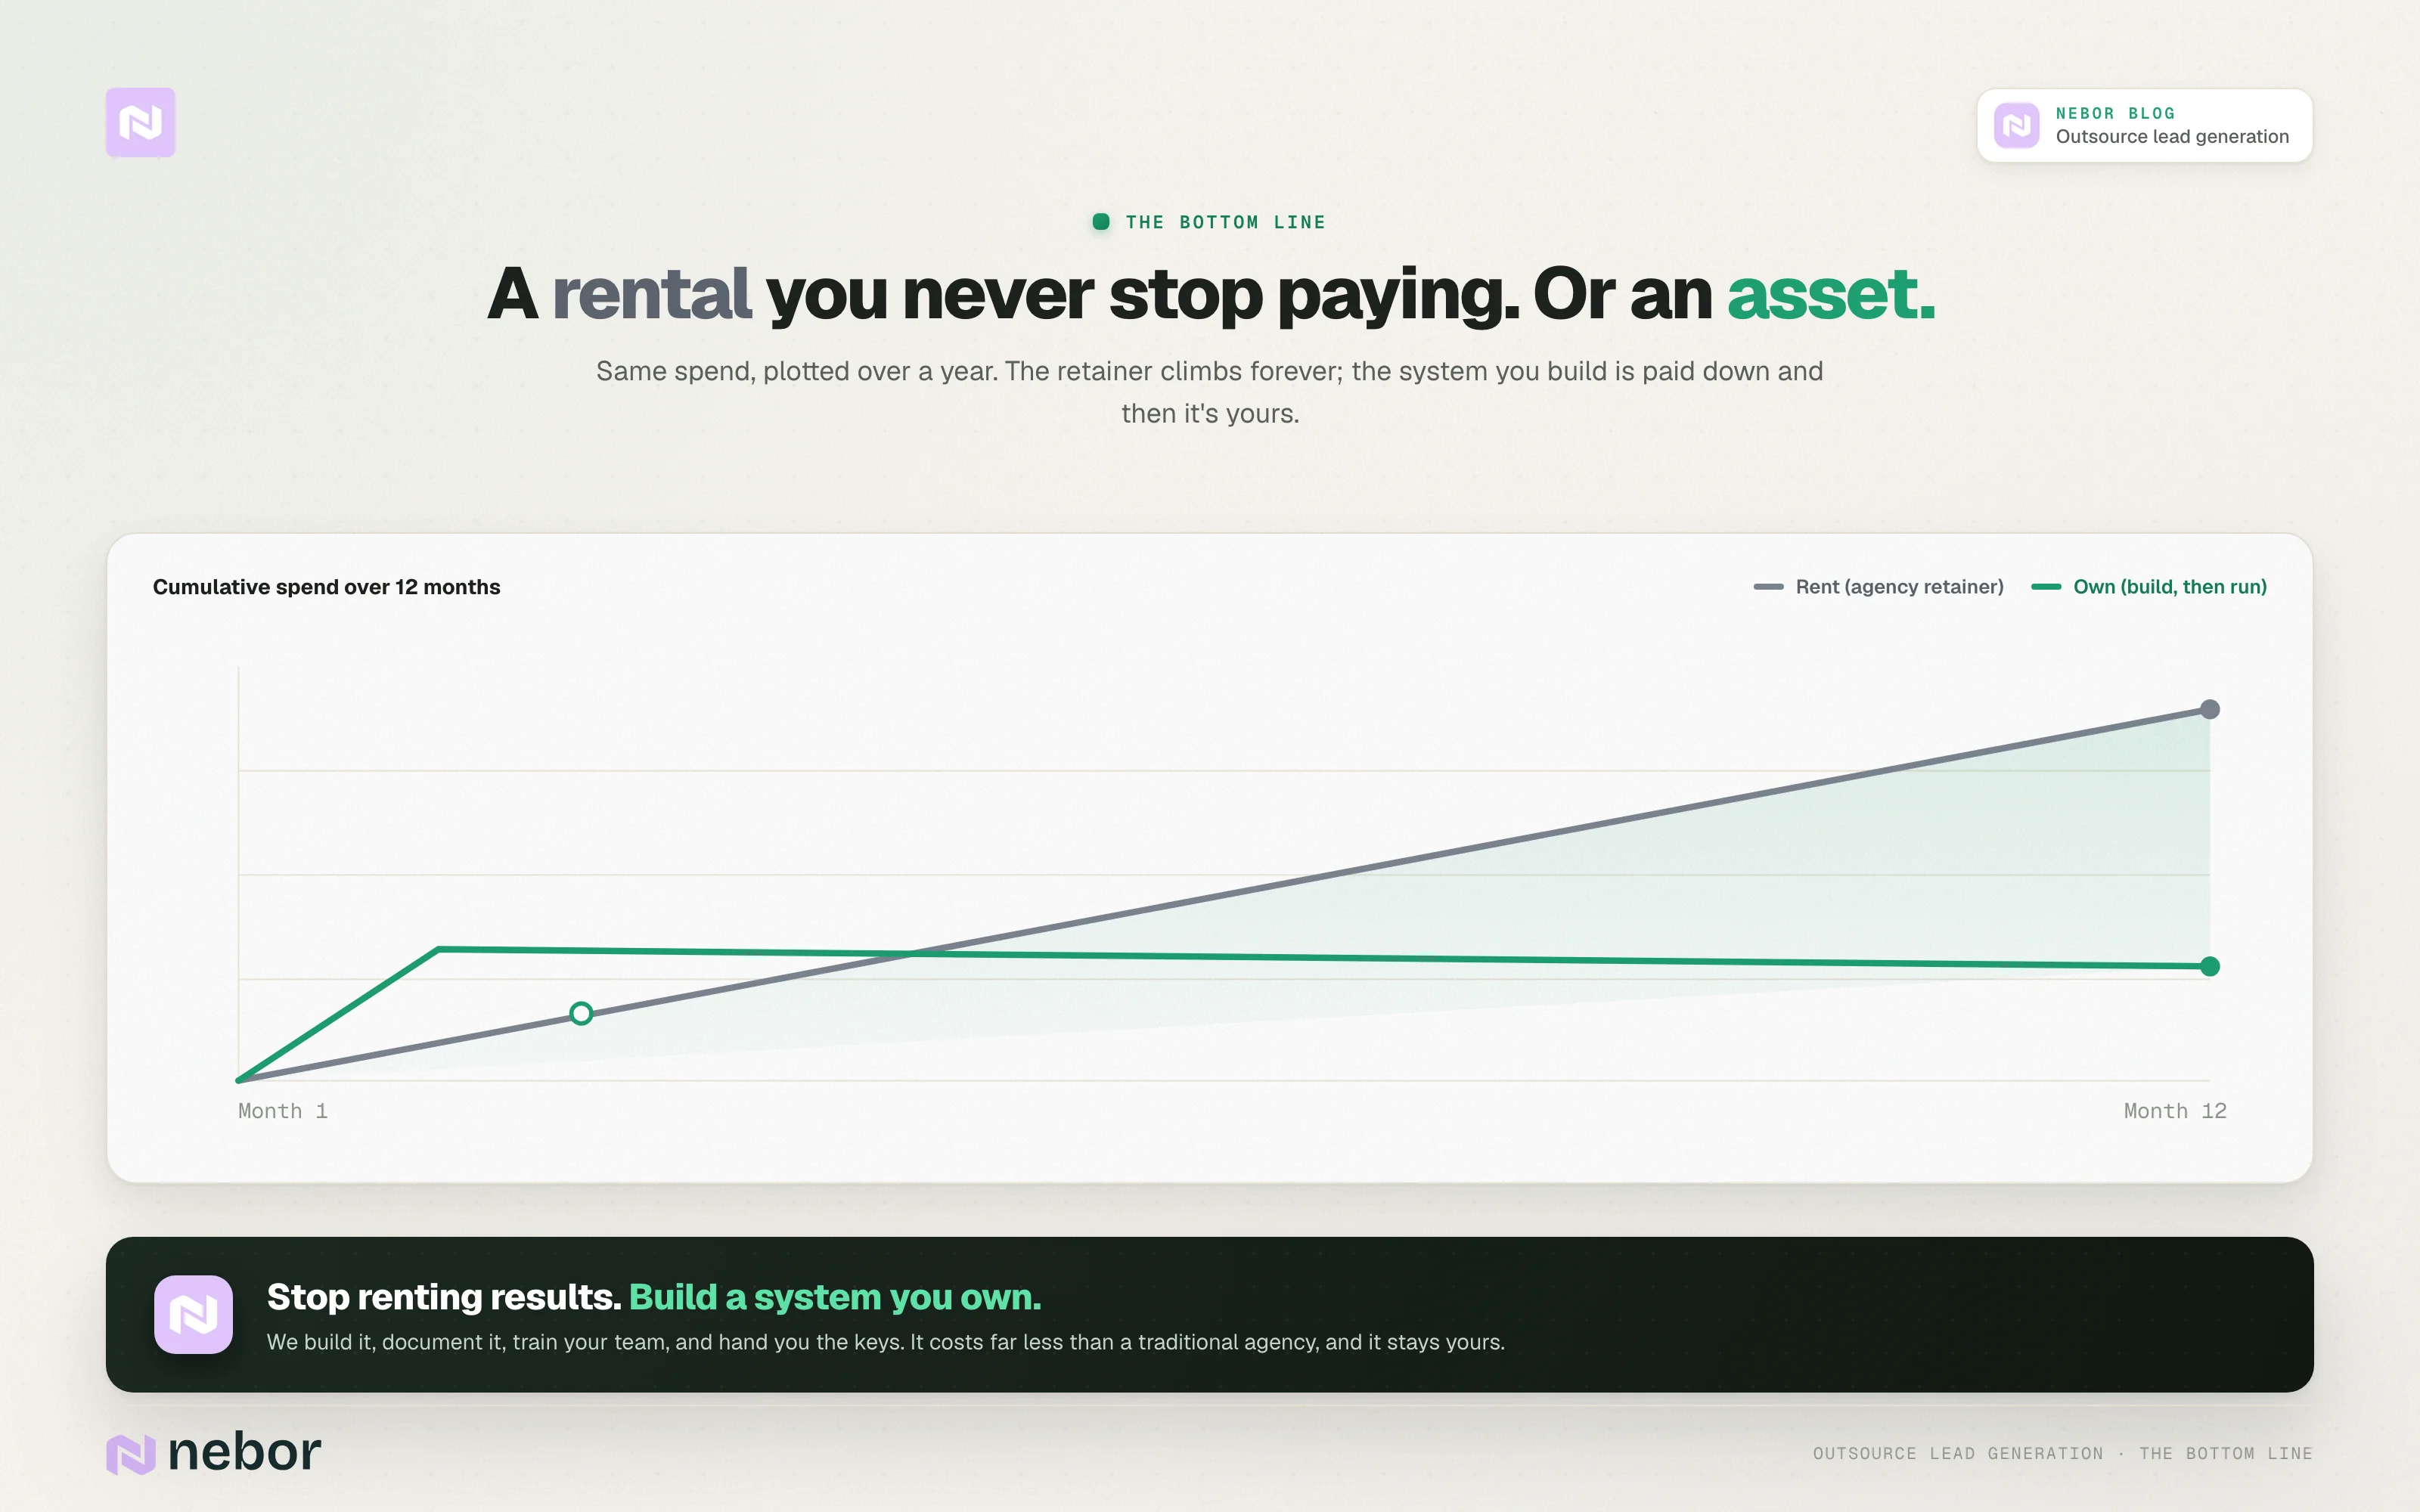This screenshot has height=1512, width=2420.
Task: Click the Month 1 axis label
Action: (x=283, y=1111)
